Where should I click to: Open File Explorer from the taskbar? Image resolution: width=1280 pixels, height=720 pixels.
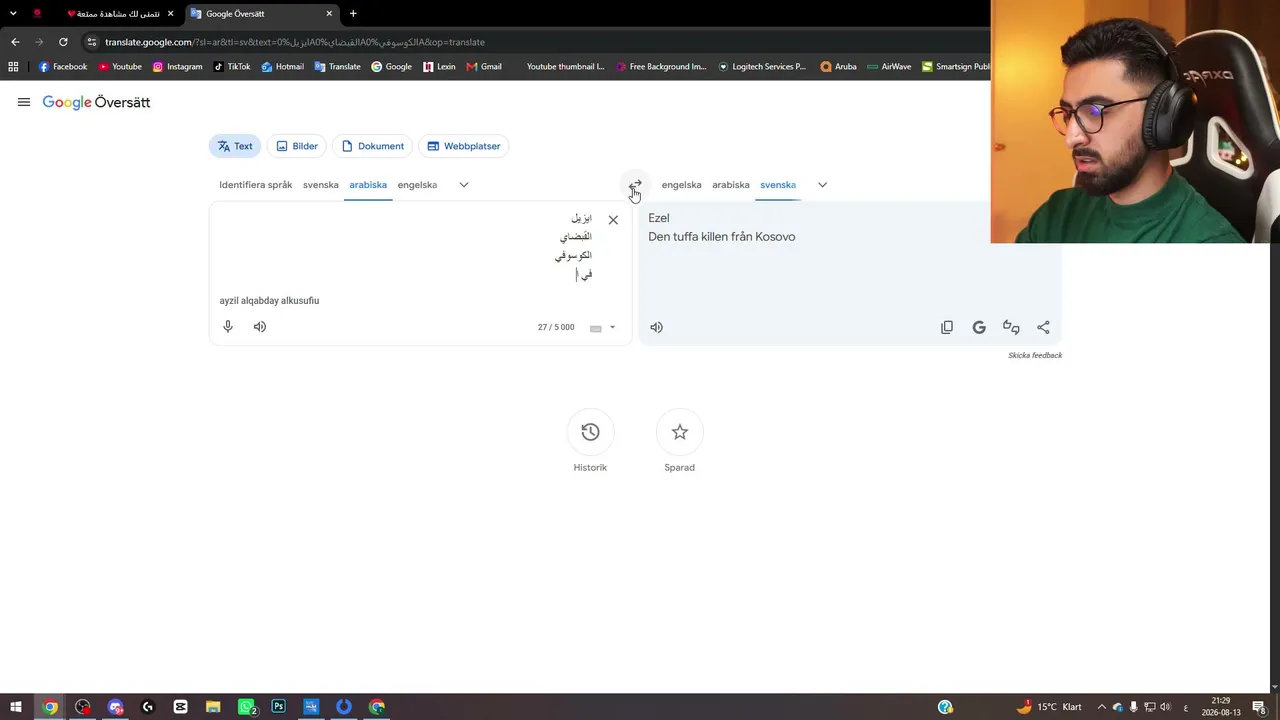coord(213,707)
